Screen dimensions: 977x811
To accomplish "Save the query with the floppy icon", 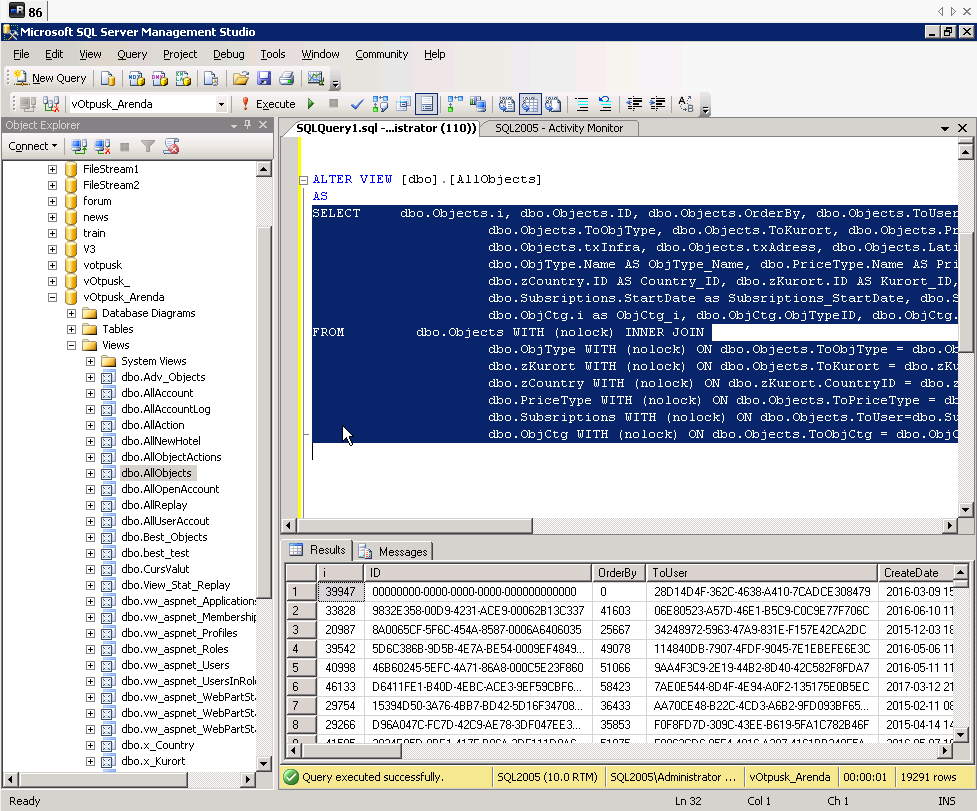I will (264, 78).
